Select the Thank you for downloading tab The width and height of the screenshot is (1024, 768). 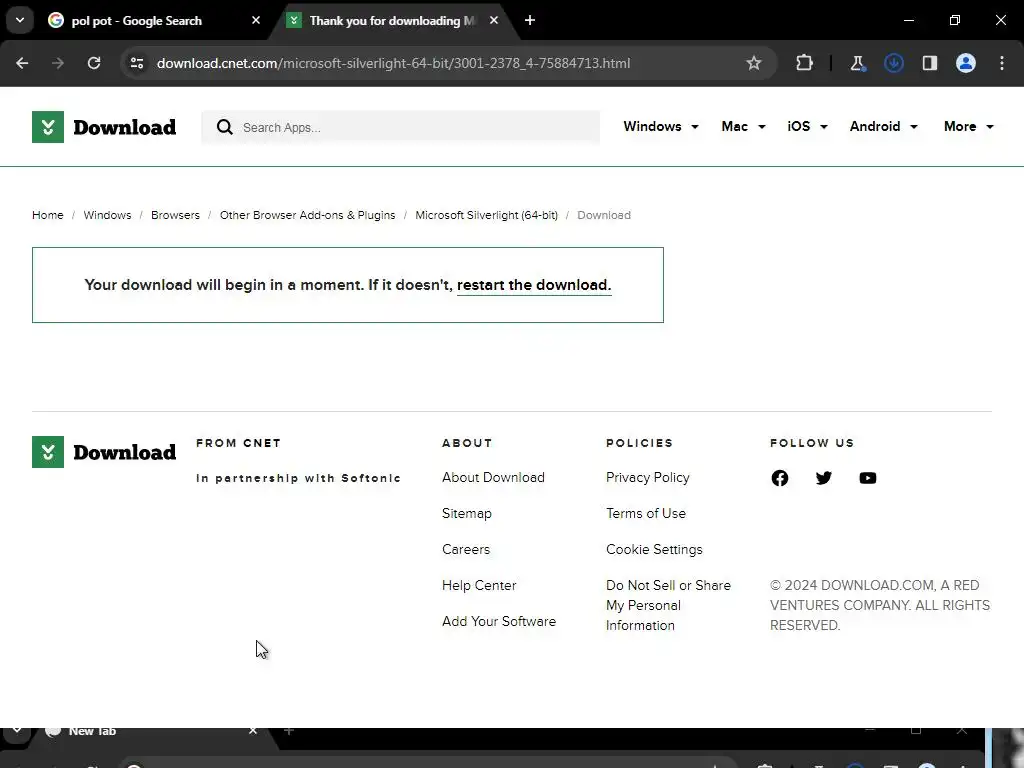392,20
